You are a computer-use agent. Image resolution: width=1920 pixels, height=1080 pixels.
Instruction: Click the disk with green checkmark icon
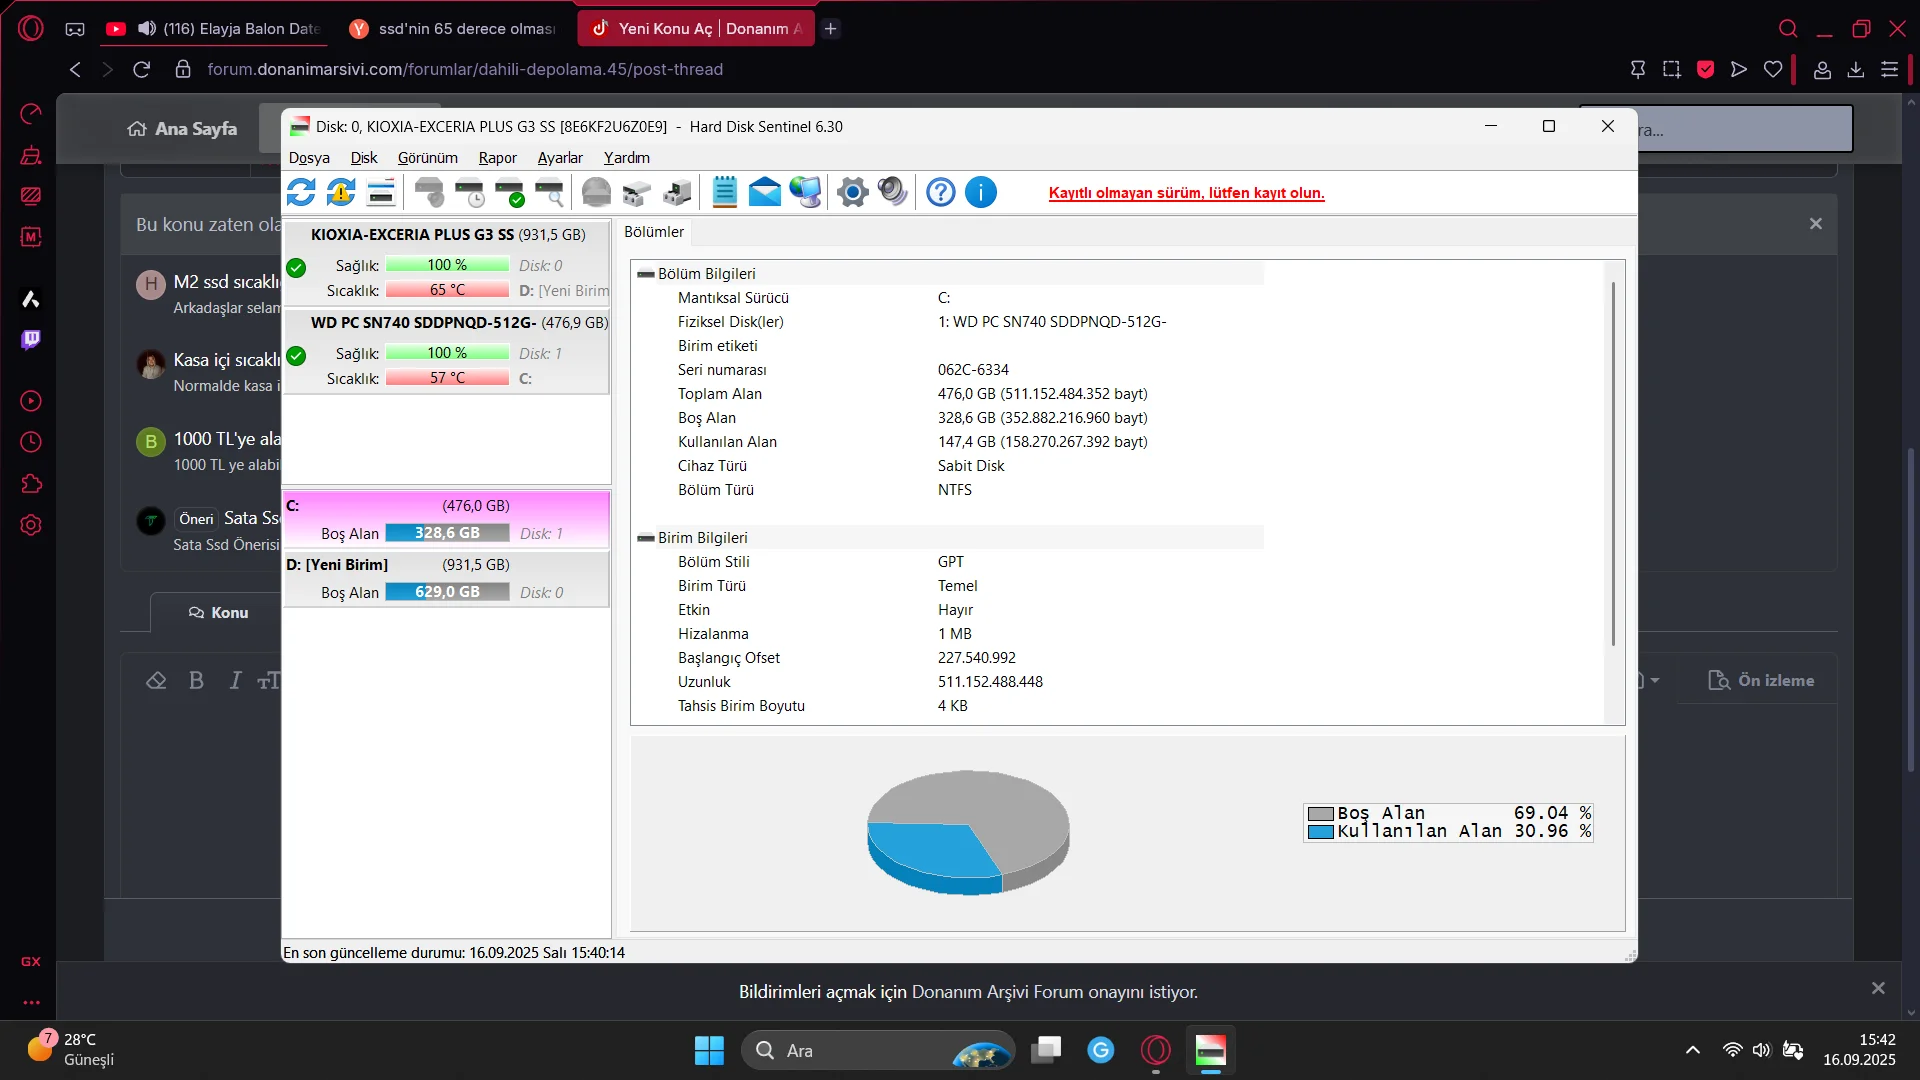coord(510,192)
